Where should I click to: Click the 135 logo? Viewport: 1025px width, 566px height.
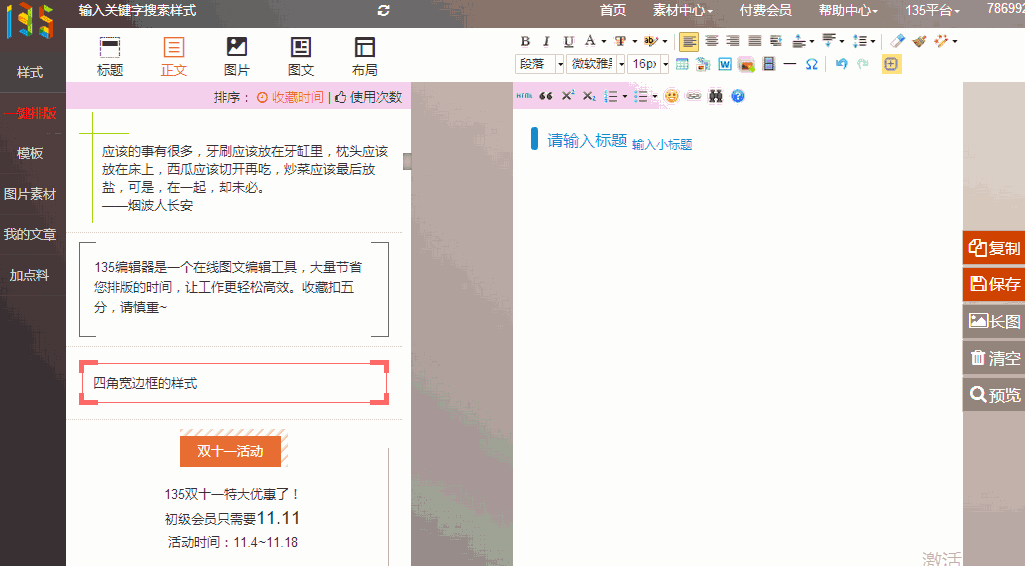point(30,22)
